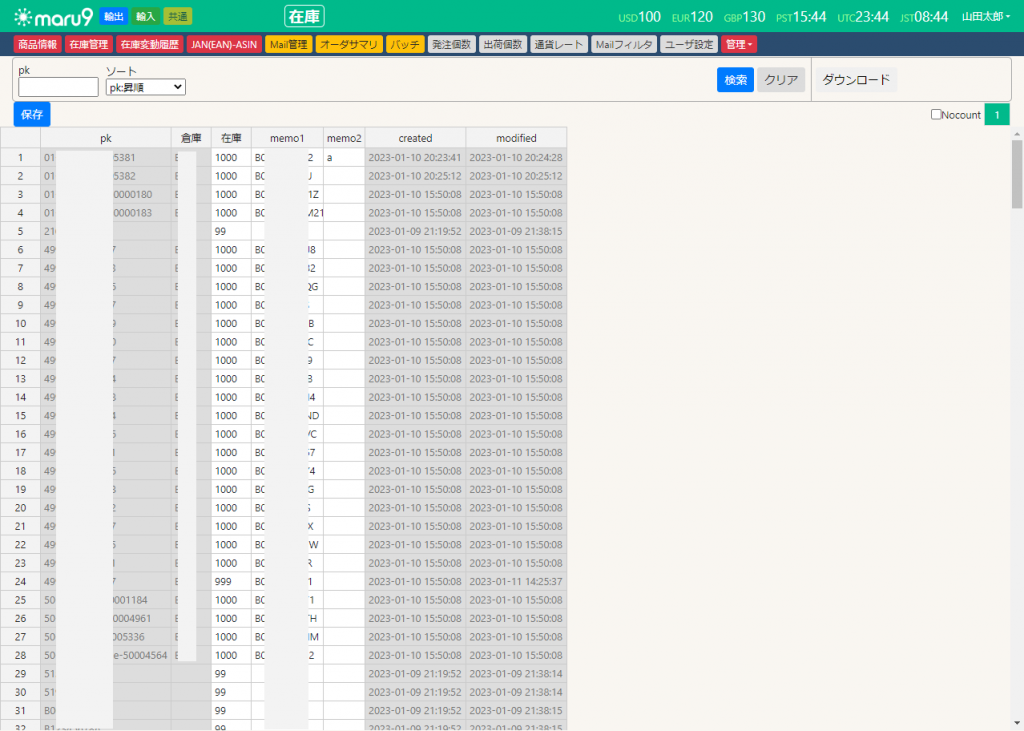Image resolution: width=1024 pixels, height=731 pixels.
Task: Open the 山田太郎 user menu
Action: click(985, 17)
